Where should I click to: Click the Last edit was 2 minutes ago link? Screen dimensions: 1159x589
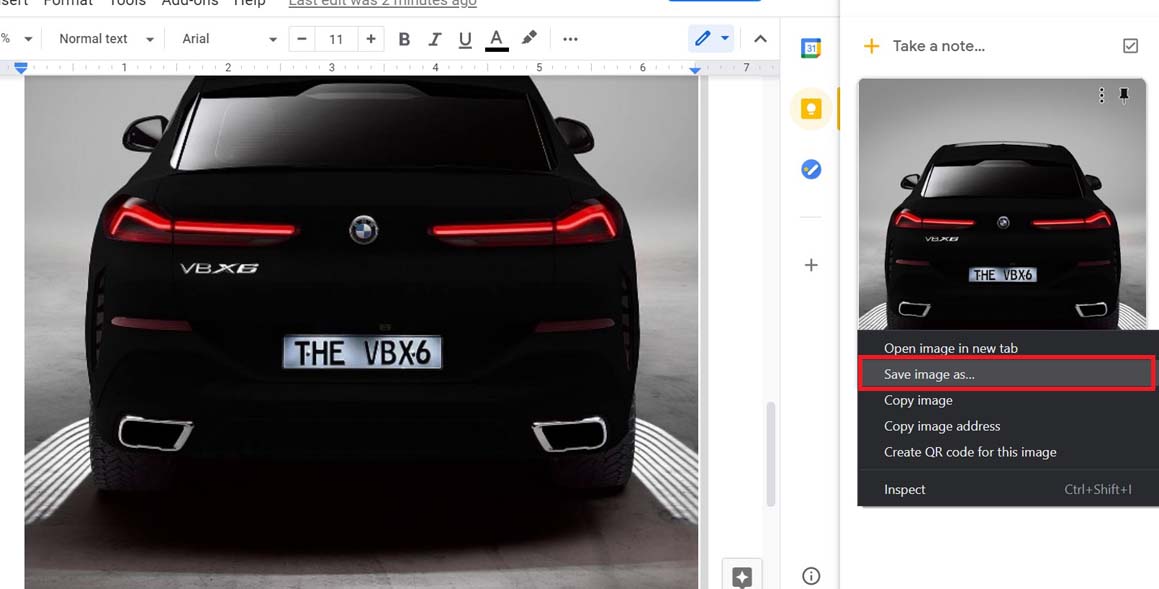pos(382,3)
